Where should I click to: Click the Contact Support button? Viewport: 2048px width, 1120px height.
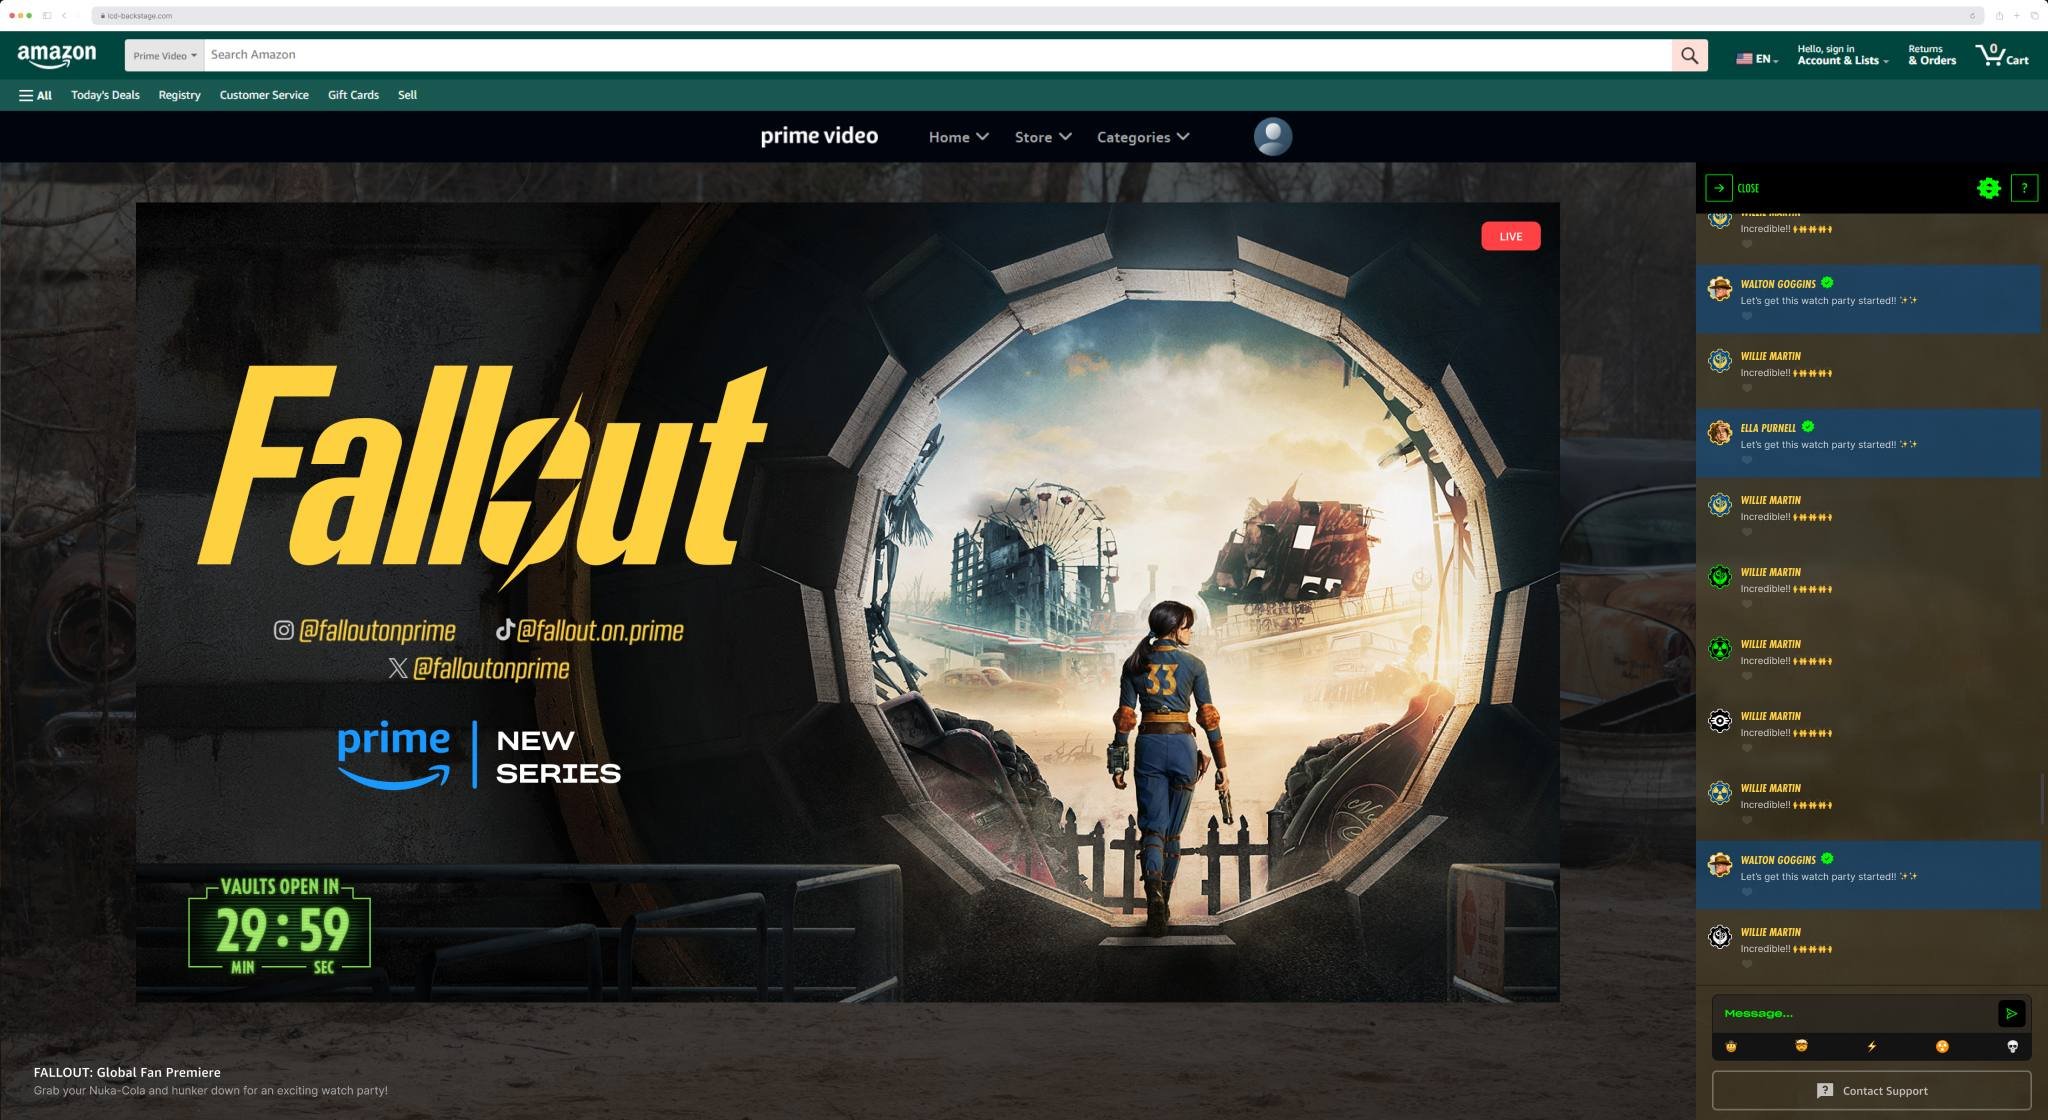point(1871,1090)
